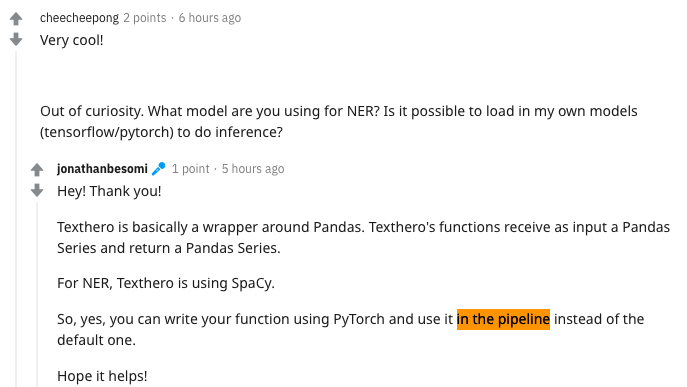Upvote cheecheepong's "Very cool!" comment
The width and height of the screenshot is (687, 387).
(16, 18)
